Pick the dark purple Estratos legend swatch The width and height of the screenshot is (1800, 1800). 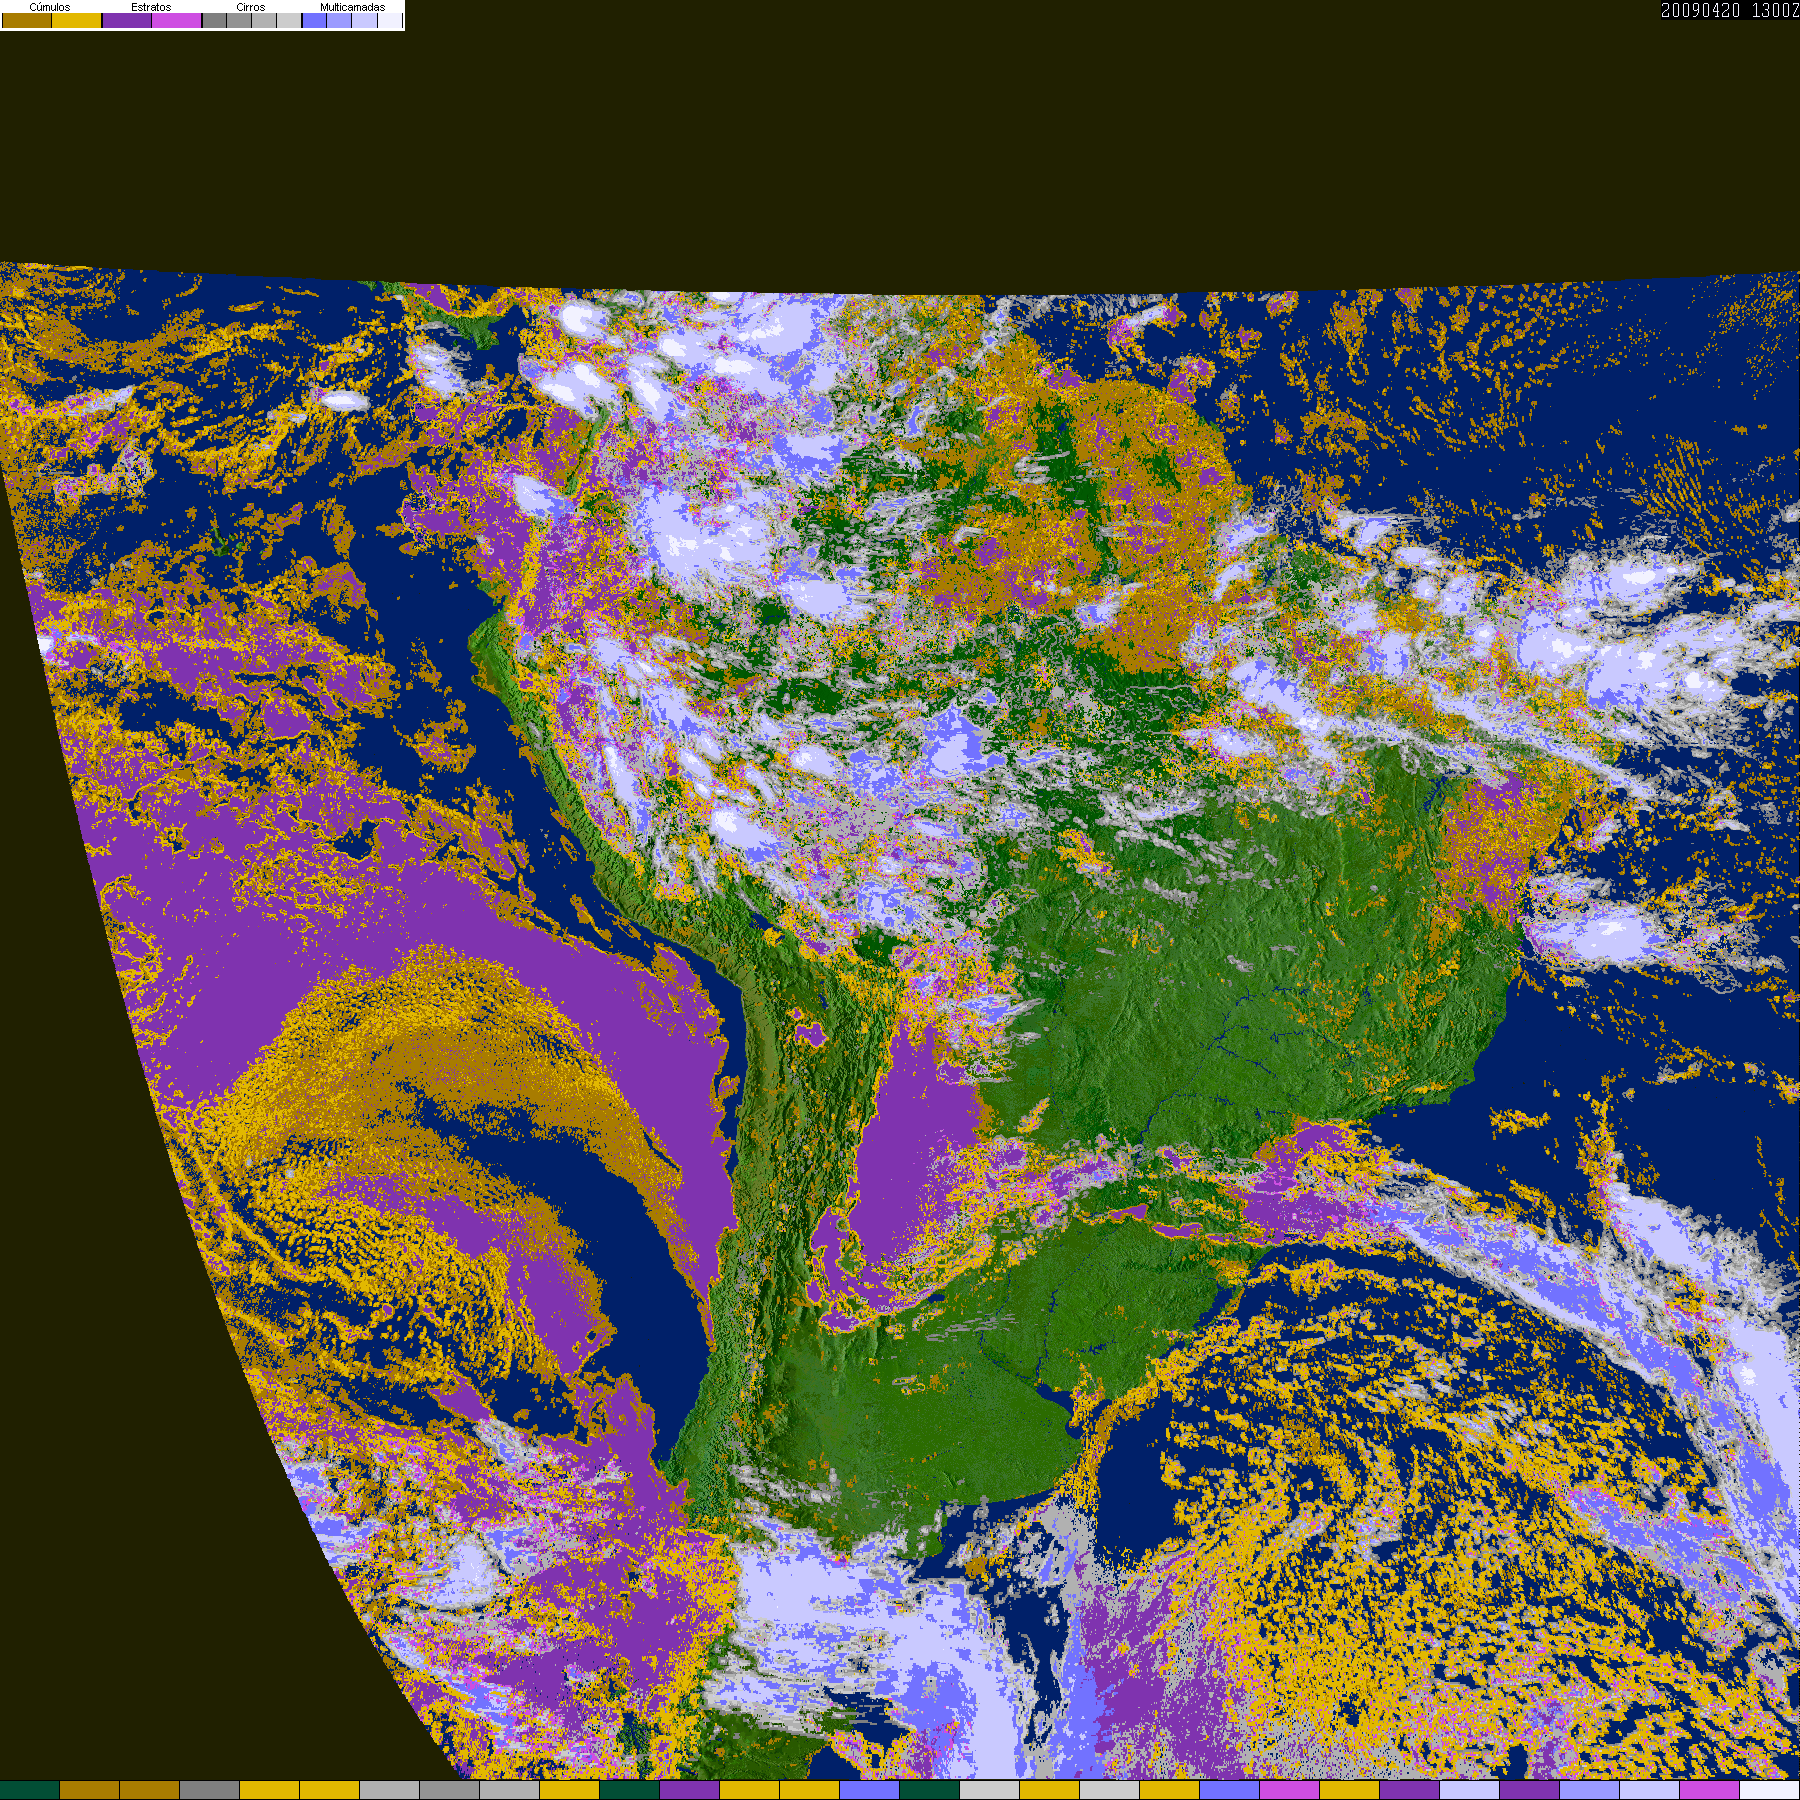pos(127,21)
